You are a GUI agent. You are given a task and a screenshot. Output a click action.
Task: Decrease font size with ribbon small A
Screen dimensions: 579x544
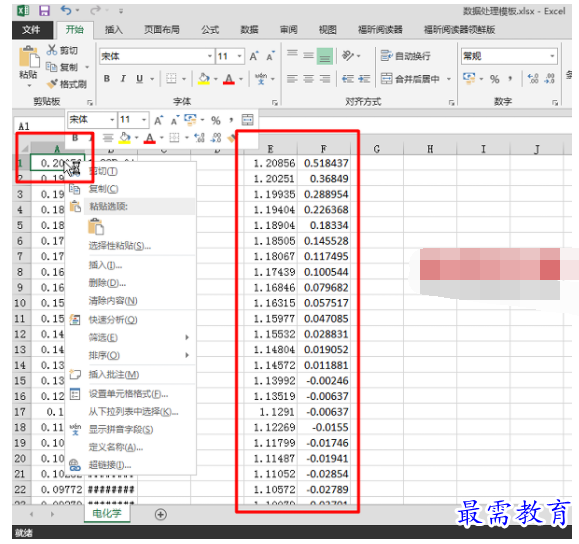pos(270,57)
